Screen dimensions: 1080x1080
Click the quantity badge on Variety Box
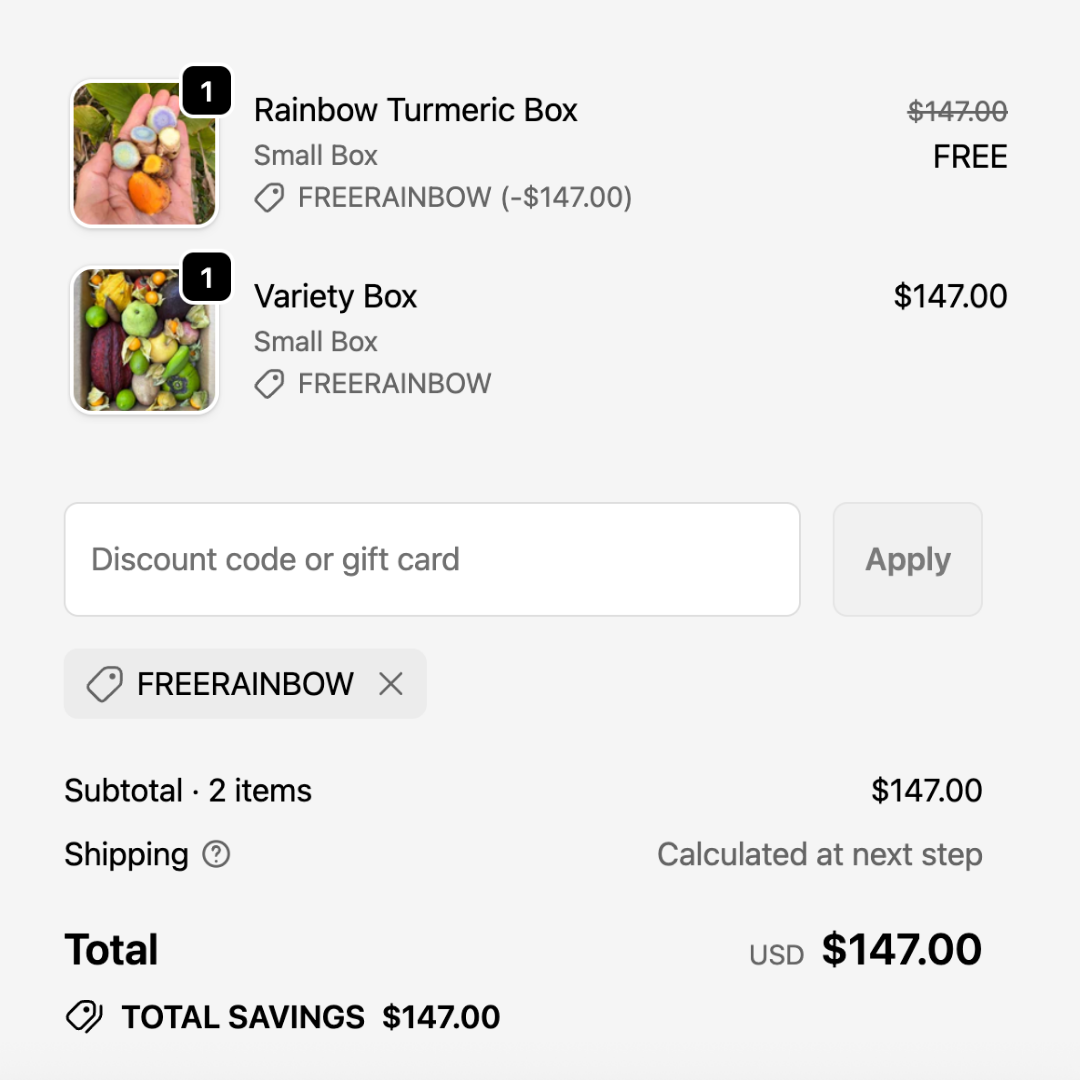[207, 278]
